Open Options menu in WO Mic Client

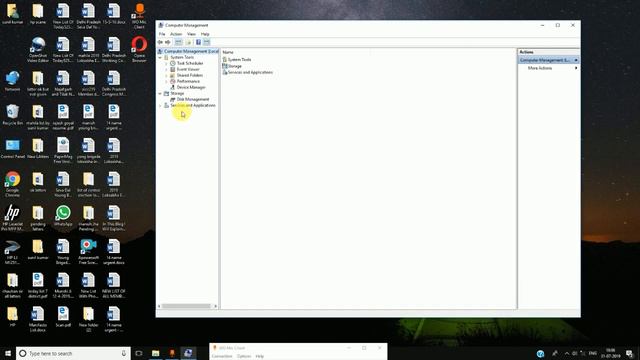coord(244,356)
